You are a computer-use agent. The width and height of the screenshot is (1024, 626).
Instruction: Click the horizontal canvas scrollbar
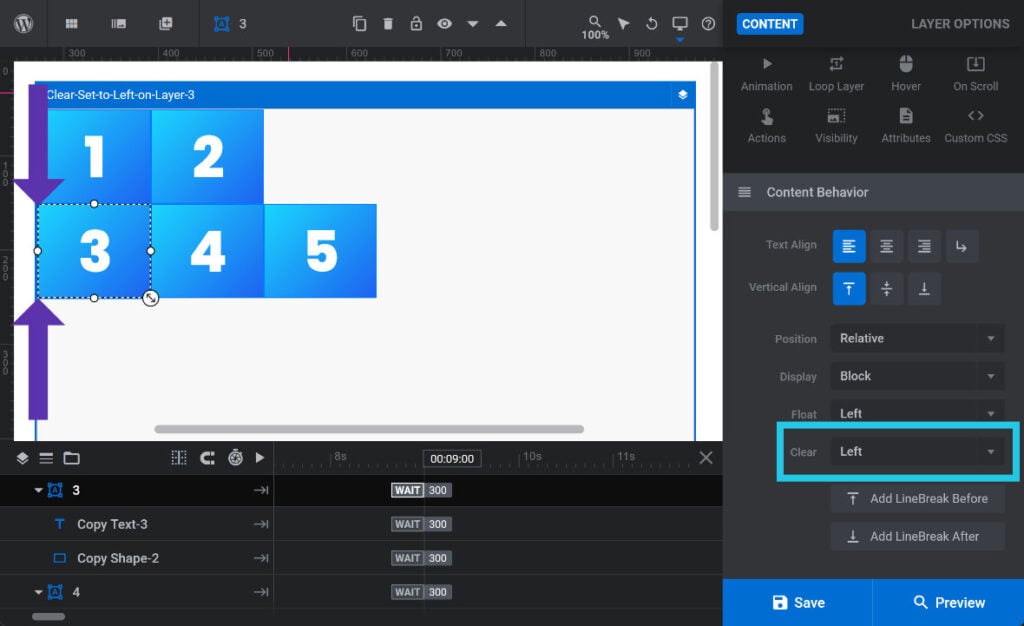pyautogui.click(x=368, y=429)
